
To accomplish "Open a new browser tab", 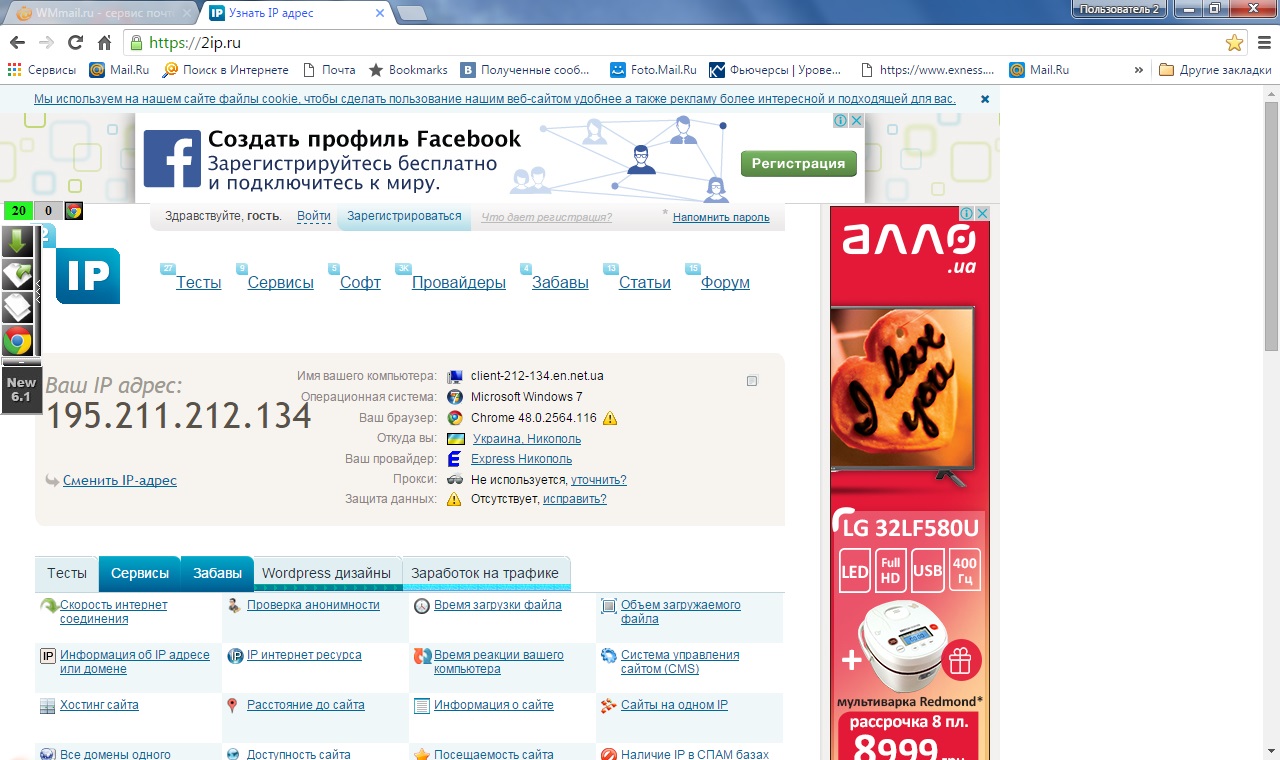I will click(411, 13).
